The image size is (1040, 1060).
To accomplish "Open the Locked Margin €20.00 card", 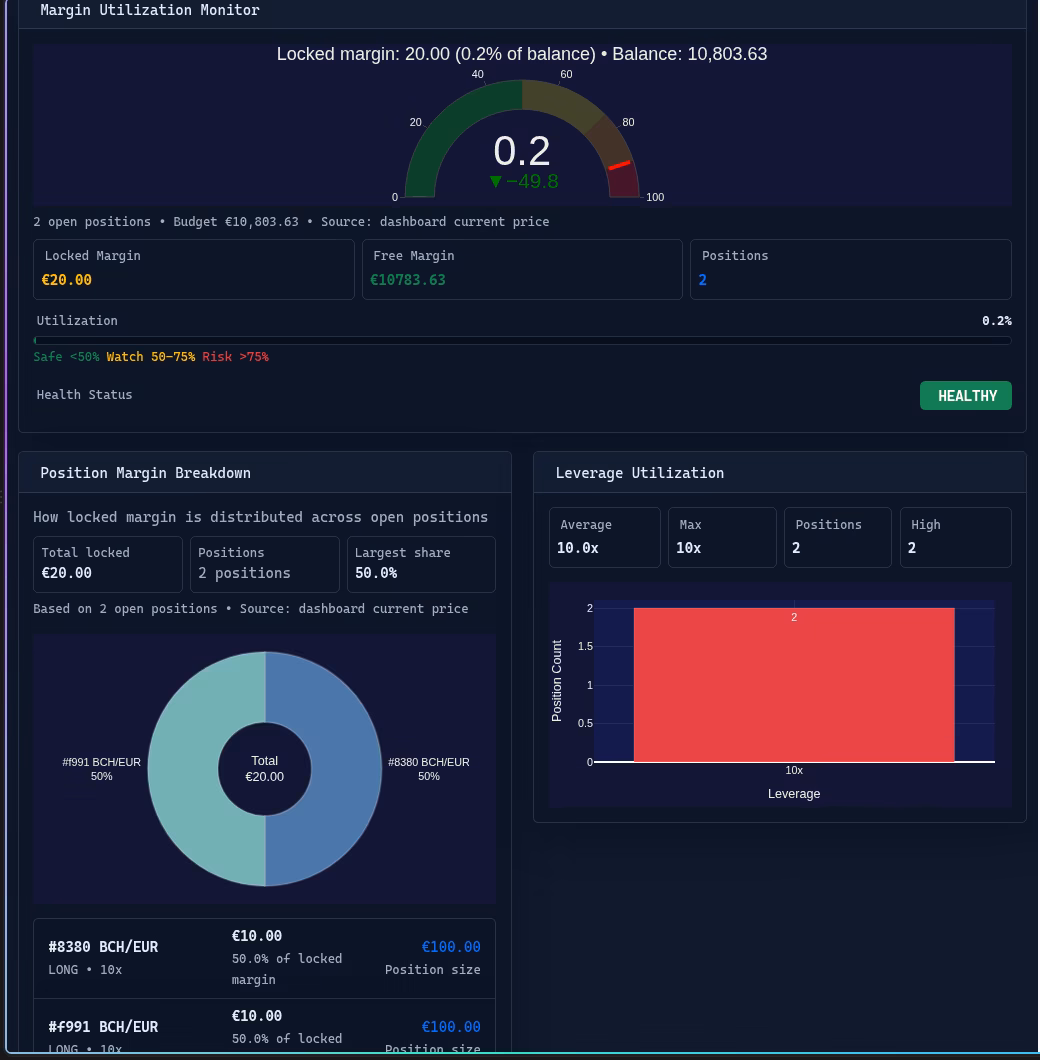I will pyautogui.click(x=193, y=269).
